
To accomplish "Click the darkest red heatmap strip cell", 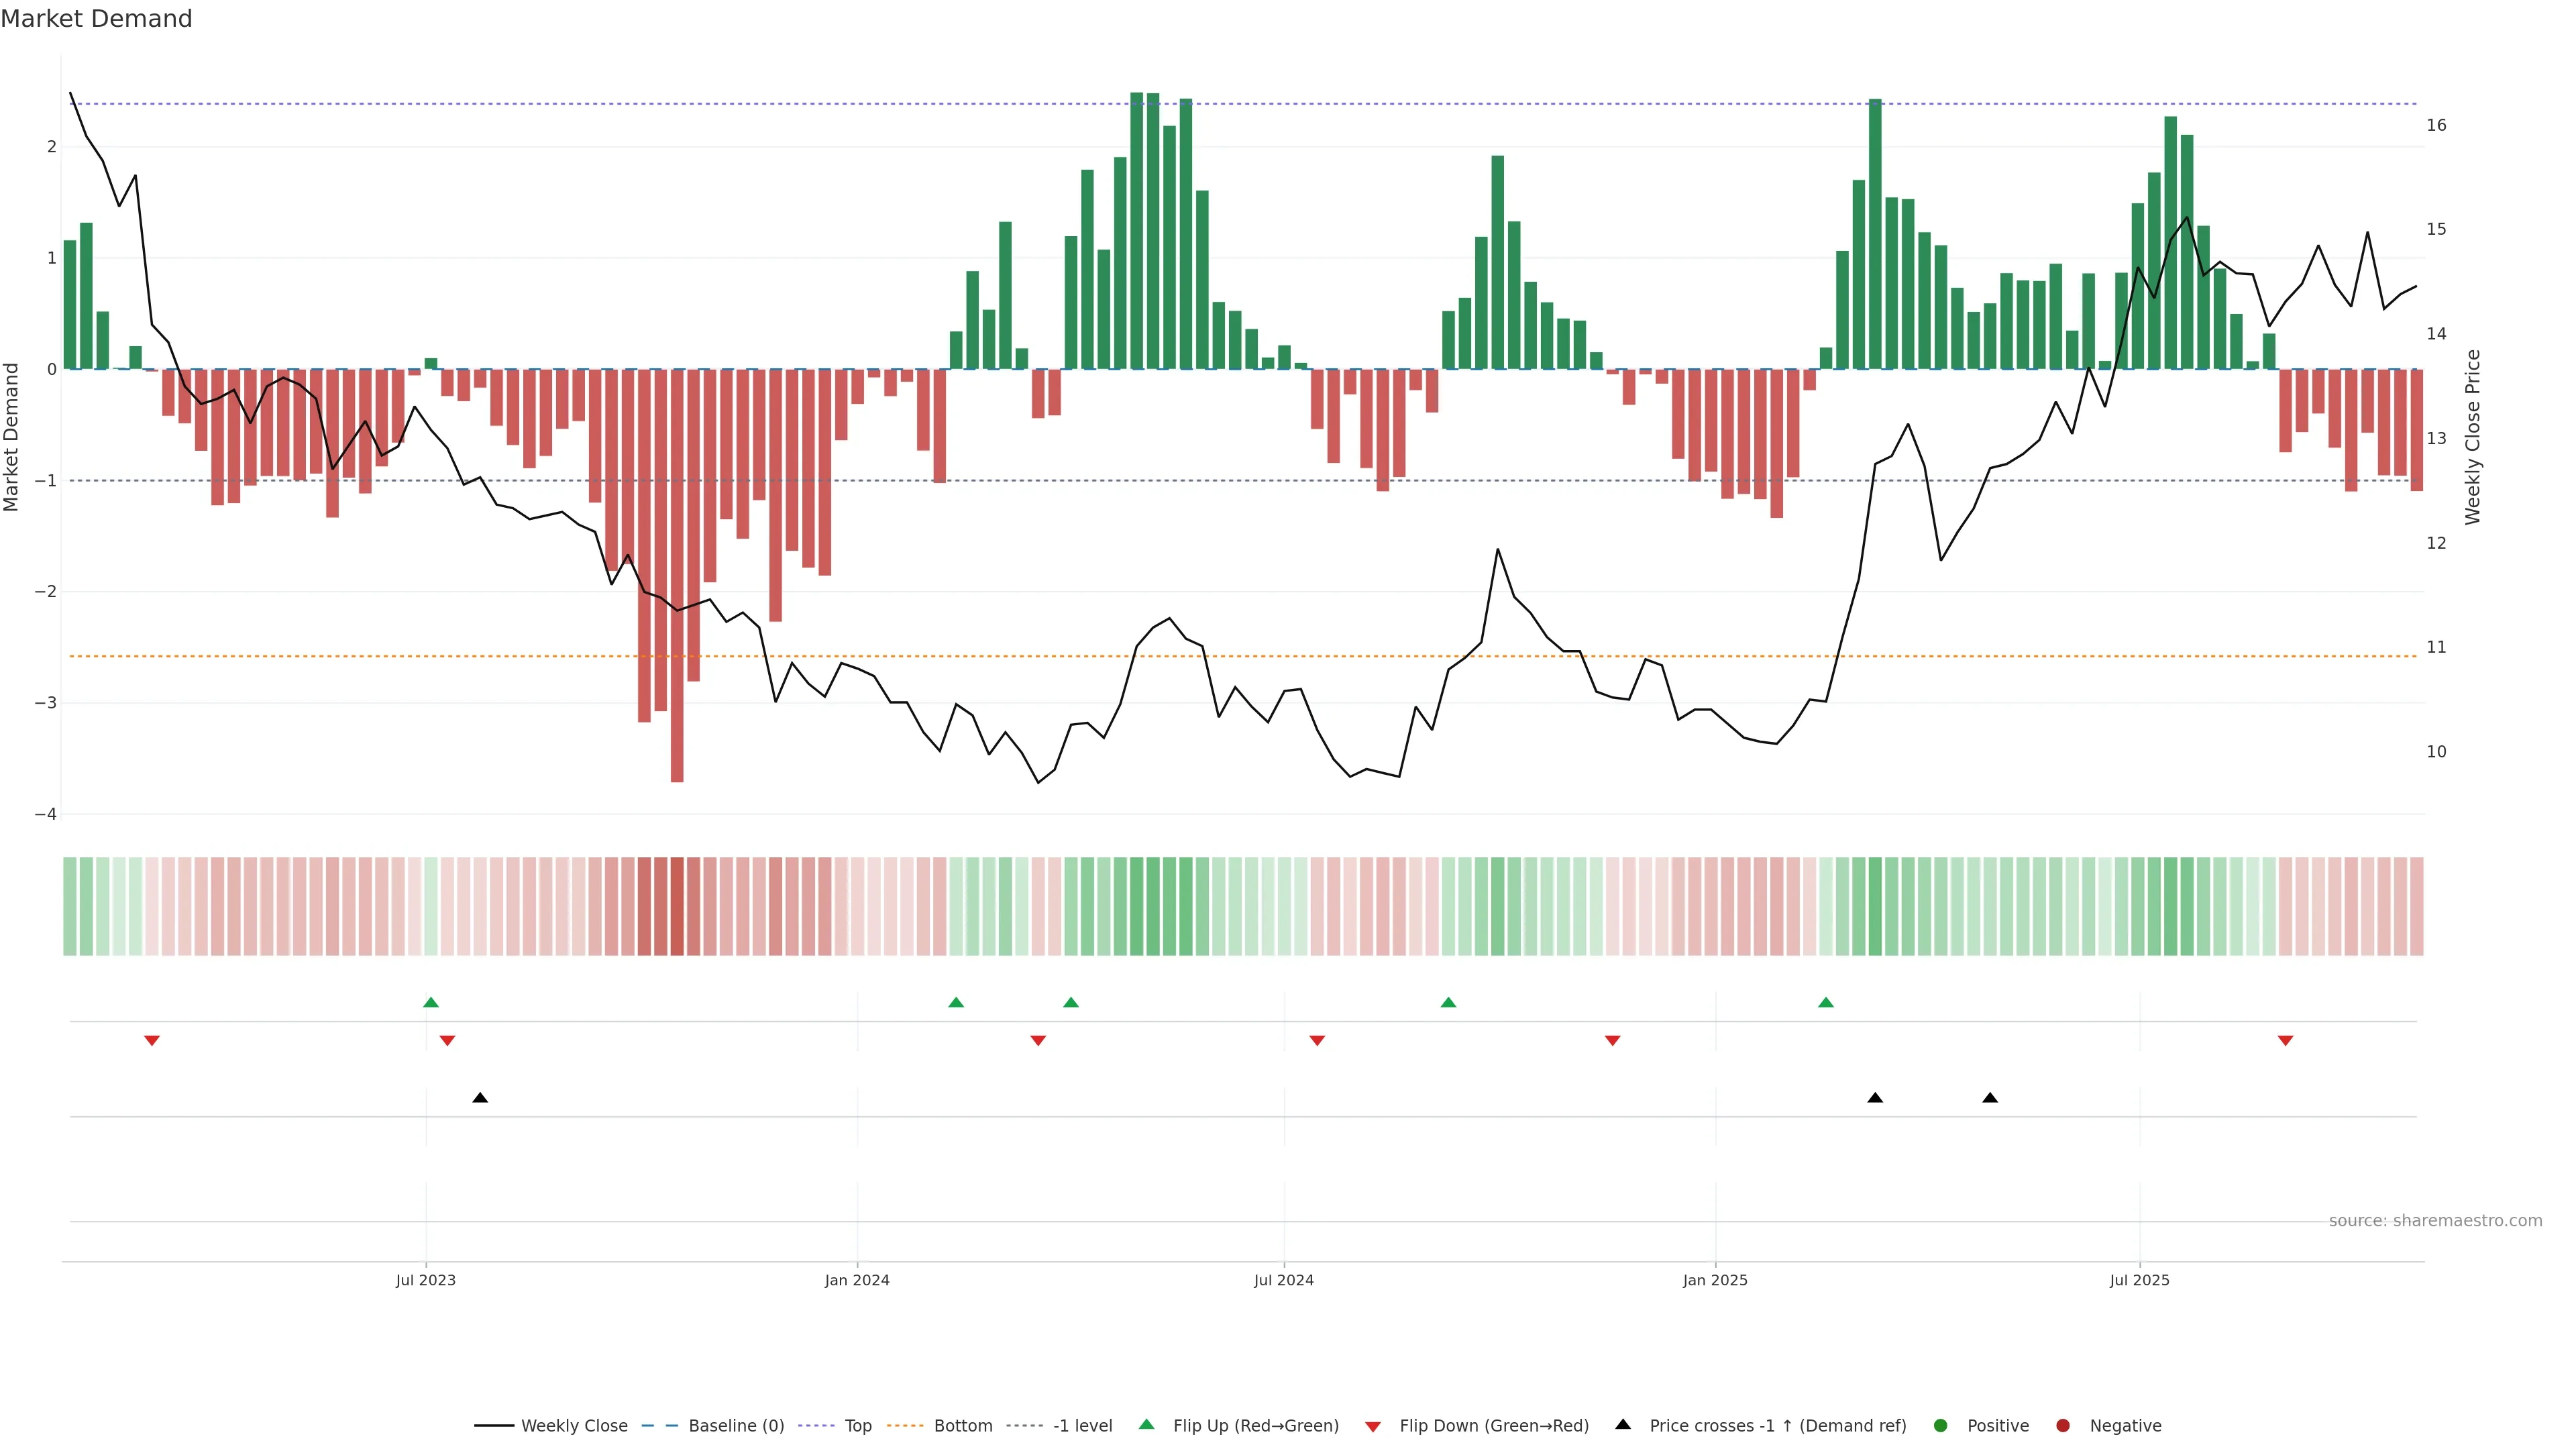I will tap(677, 906).
